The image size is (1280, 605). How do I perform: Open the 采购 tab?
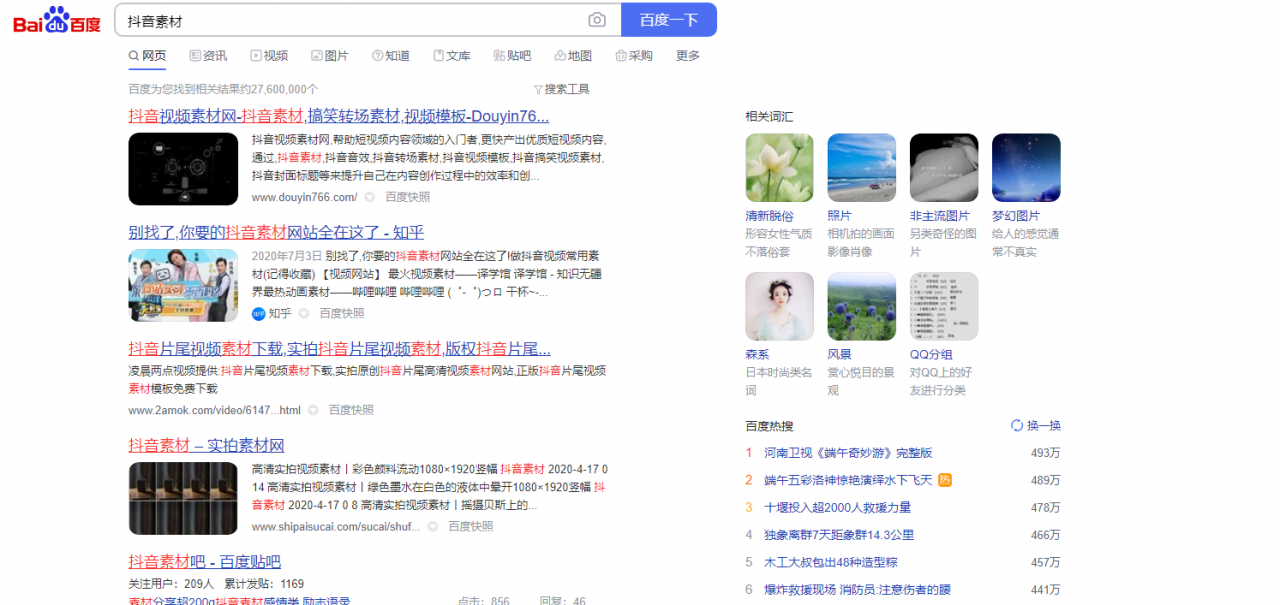(634, 56)
